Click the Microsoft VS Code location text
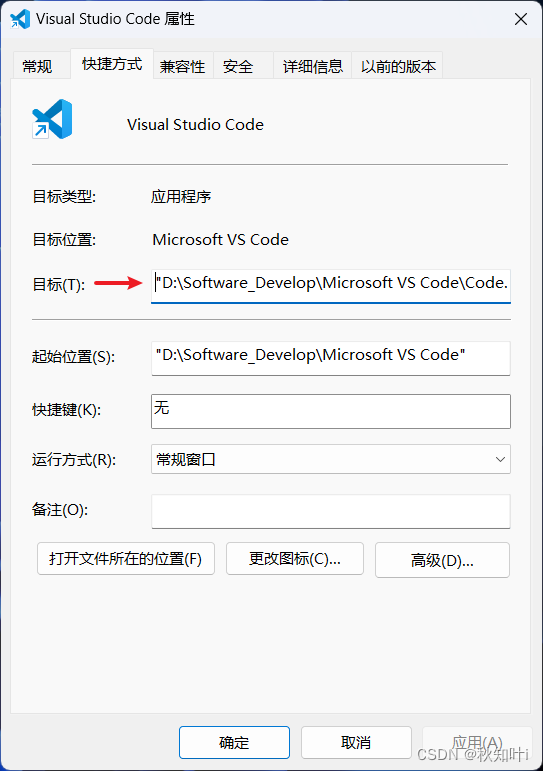Image resolution: width=543 pixels, height=771 pixels. coord(221,239)
